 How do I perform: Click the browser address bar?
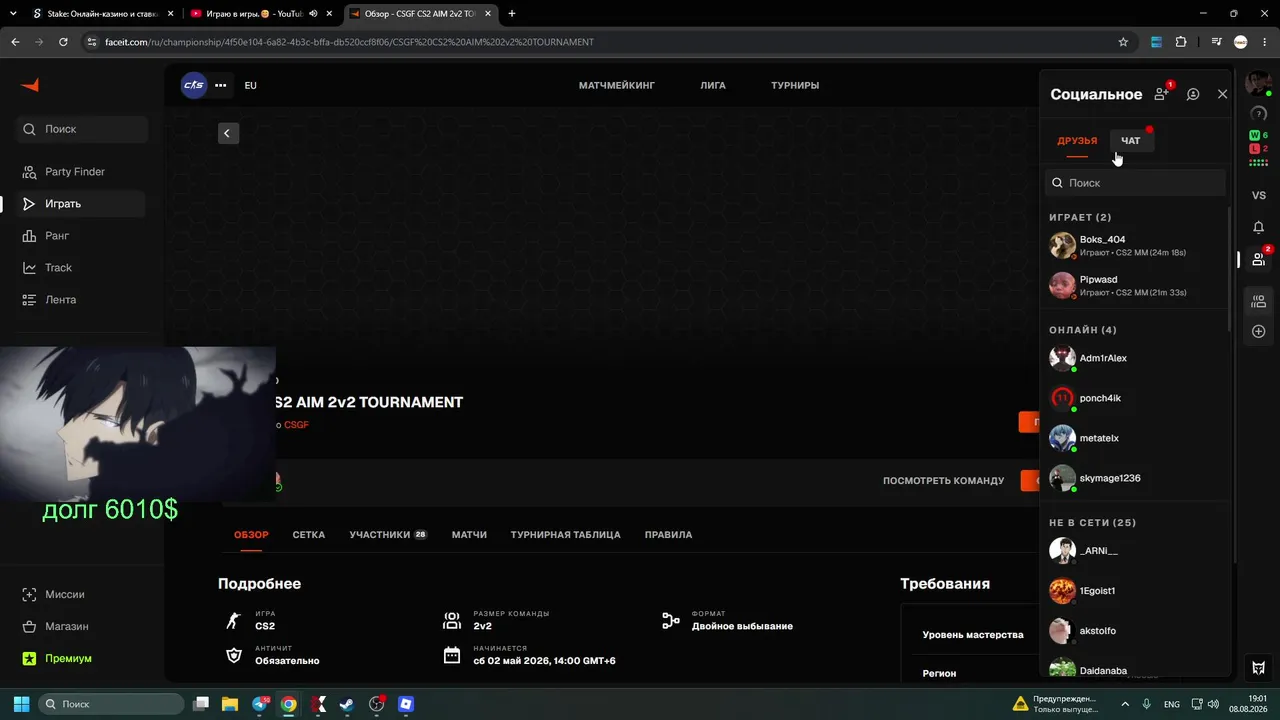[x=608, y=42]
